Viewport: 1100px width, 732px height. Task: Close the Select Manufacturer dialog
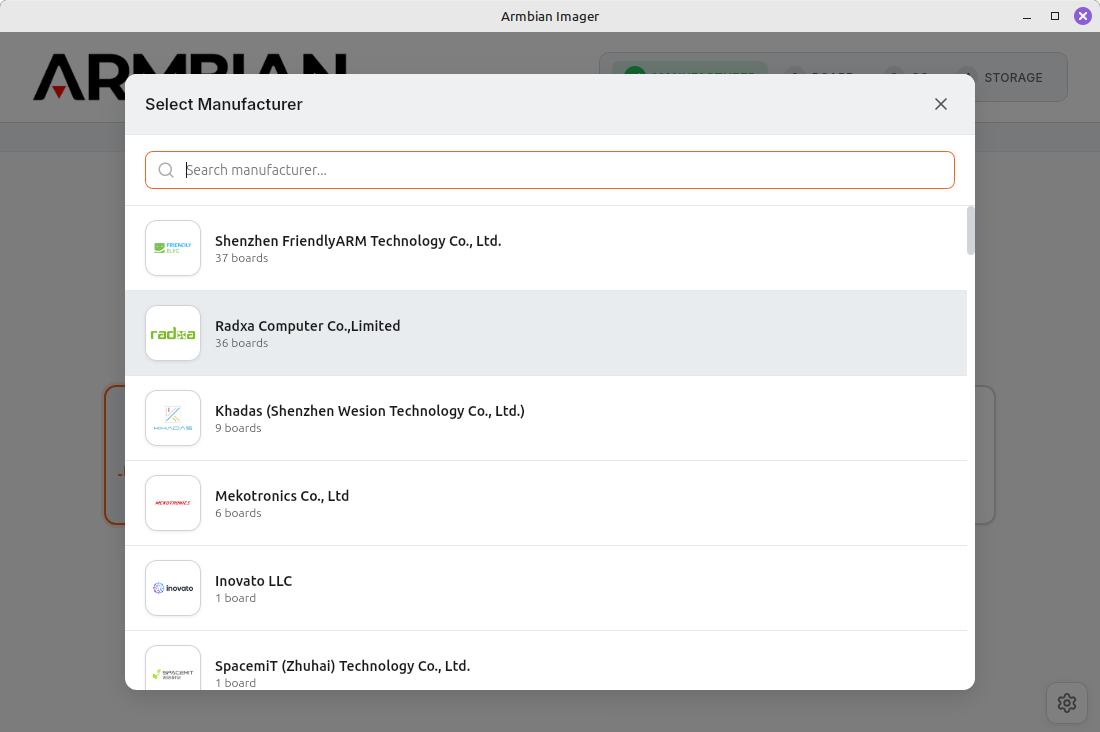click(x=940, y=104)
